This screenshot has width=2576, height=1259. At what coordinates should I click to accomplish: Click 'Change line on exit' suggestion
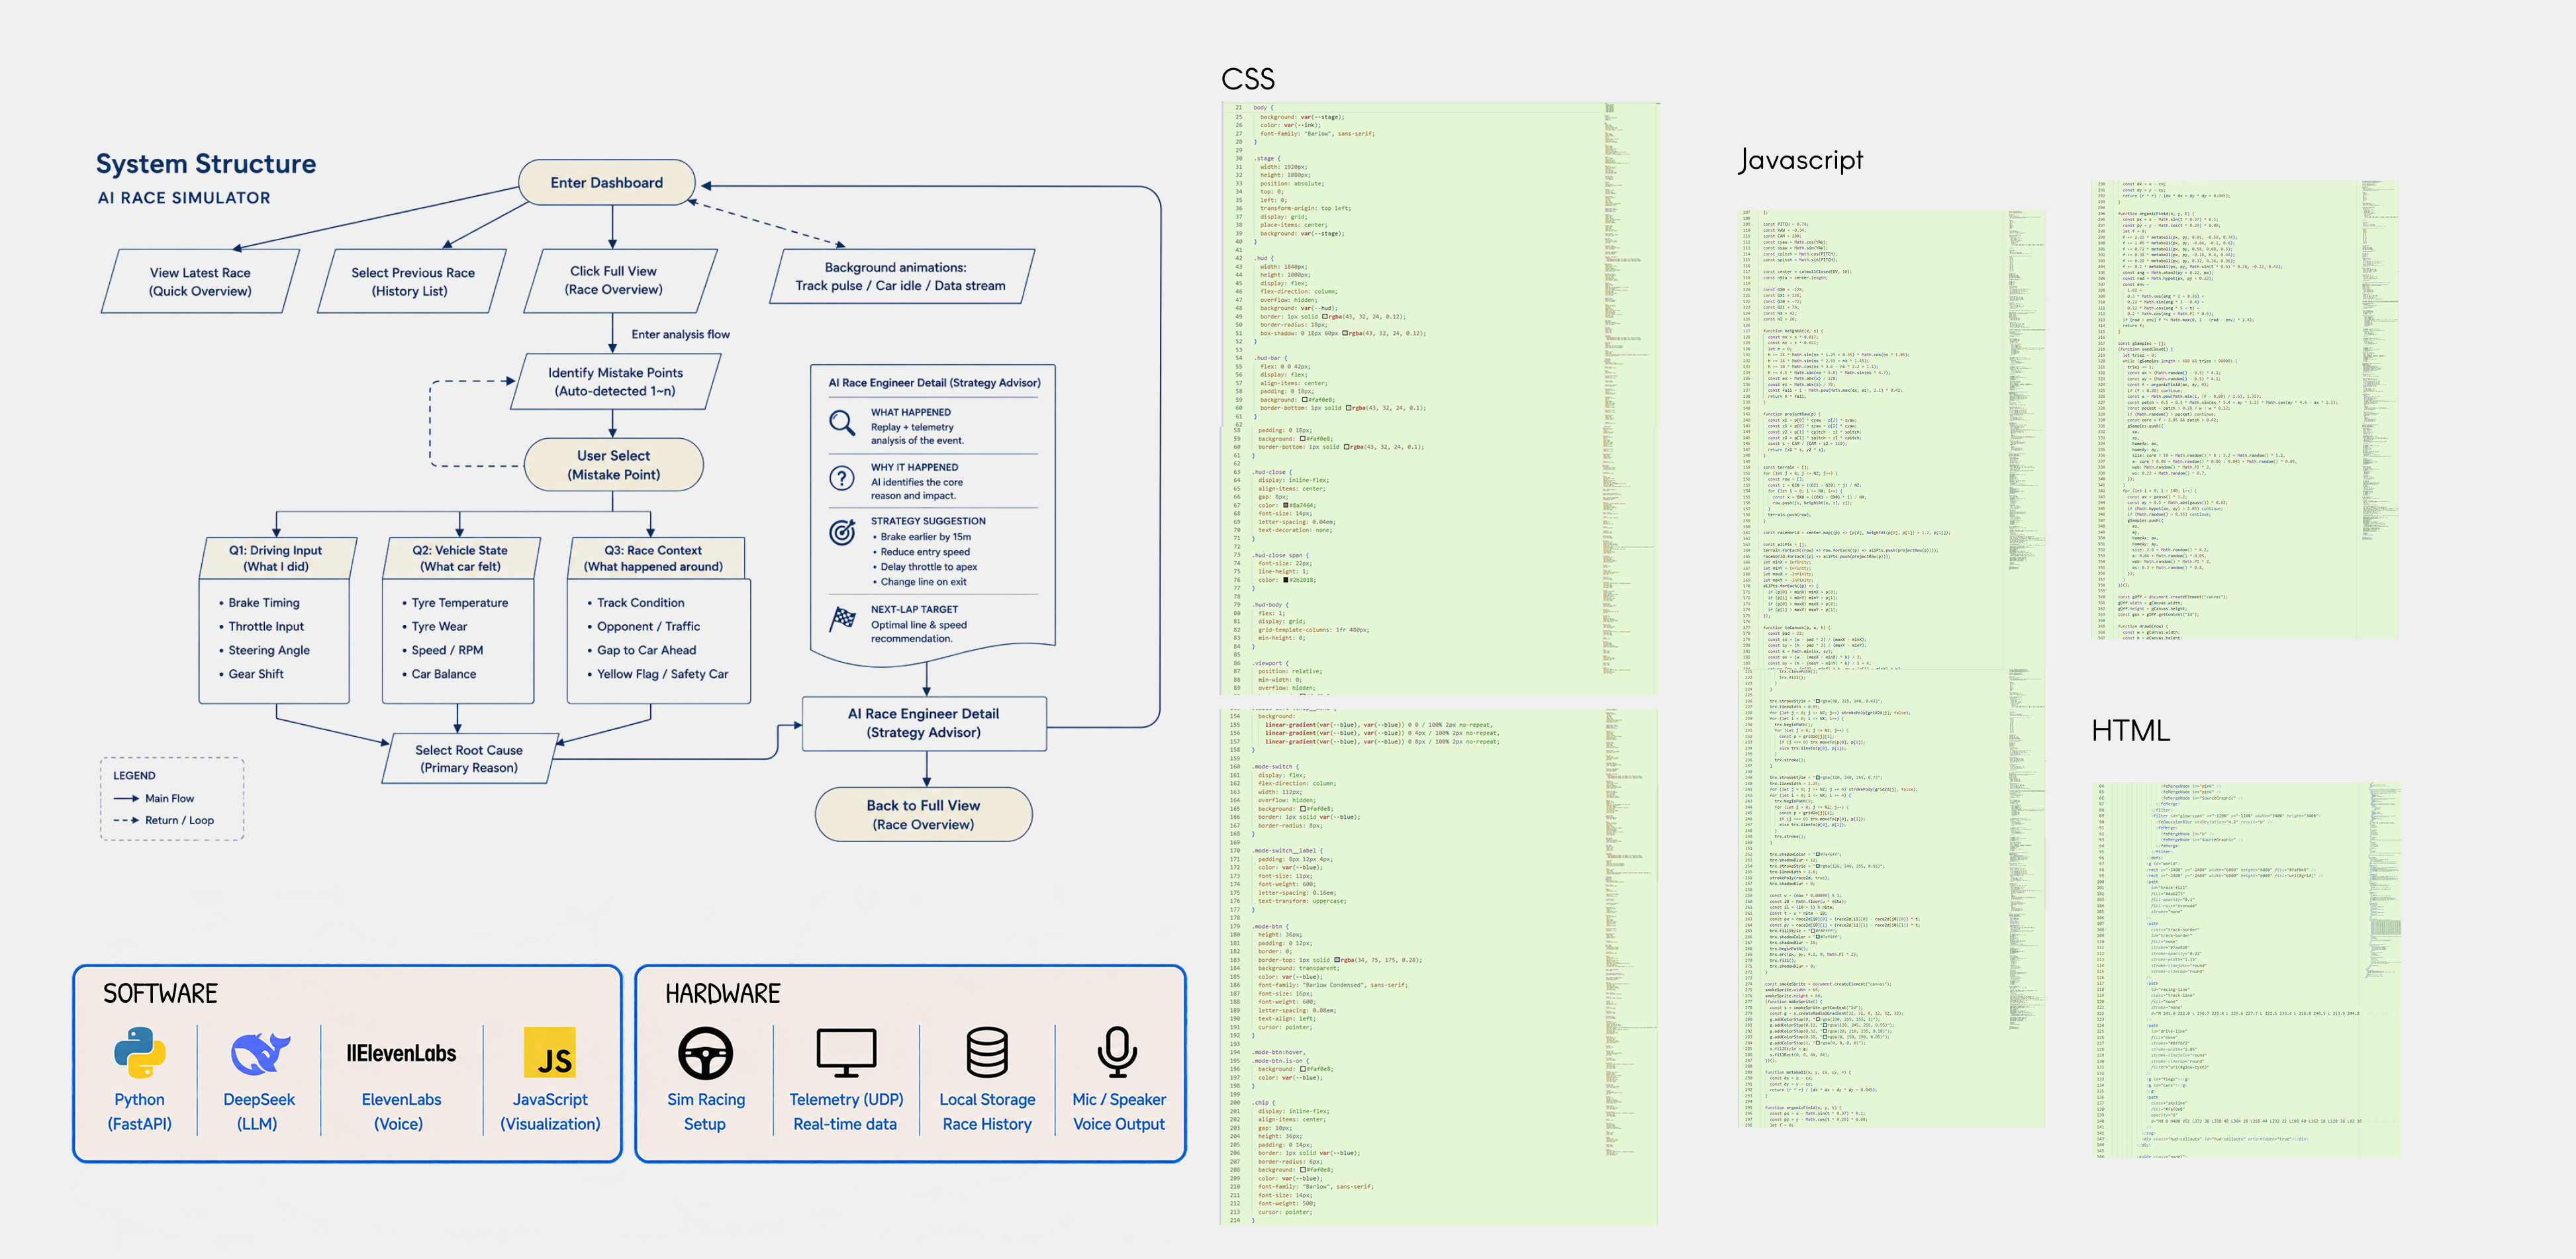click(x=924, y=582)
